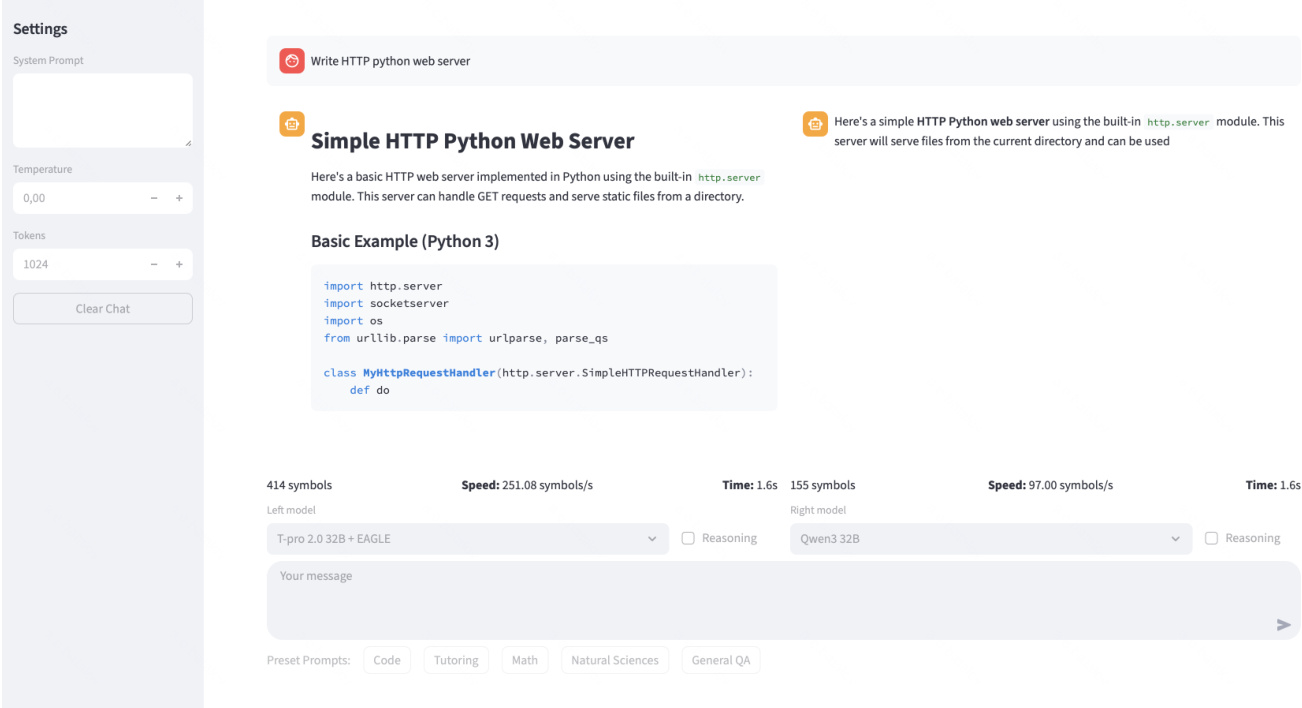This screenshot has height=708, width=1302.
Task: Open the Right model dropdown showing Qwen3 32B
Action: (990, 539)
